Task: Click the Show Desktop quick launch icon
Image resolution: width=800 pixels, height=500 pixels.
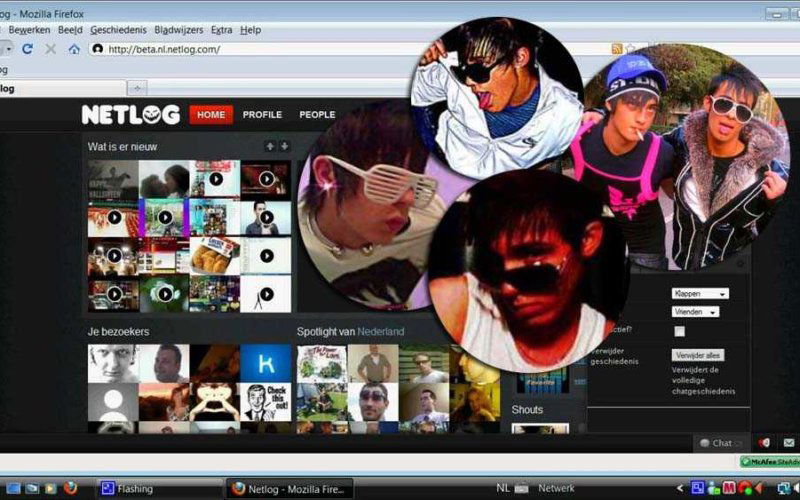Action: 13,488
